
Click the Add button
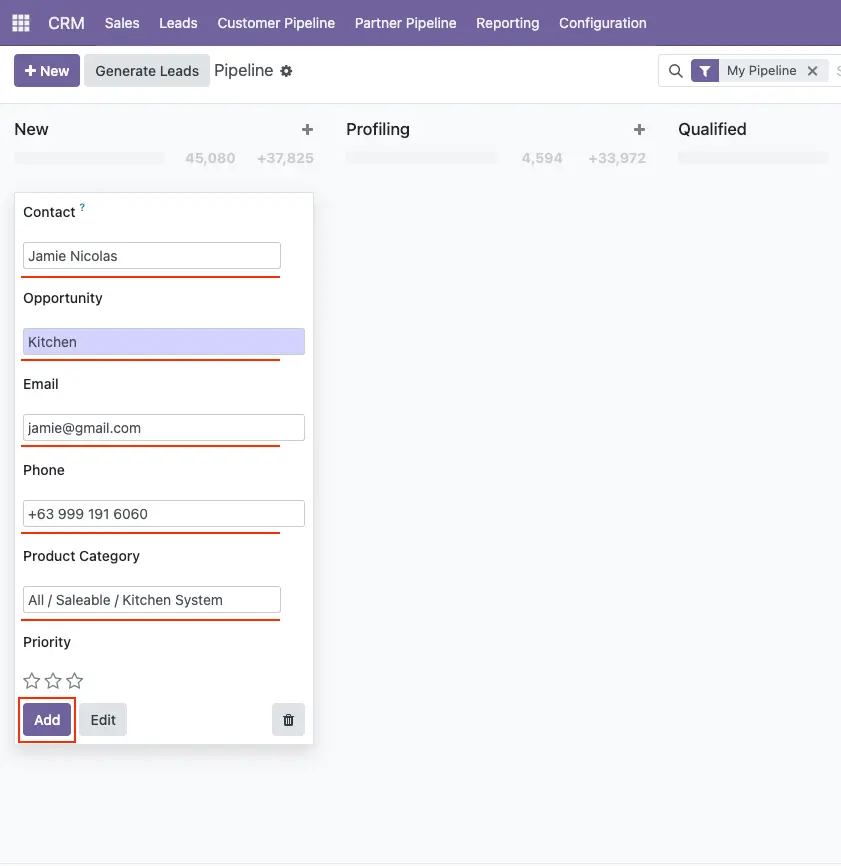coord(47,720)
